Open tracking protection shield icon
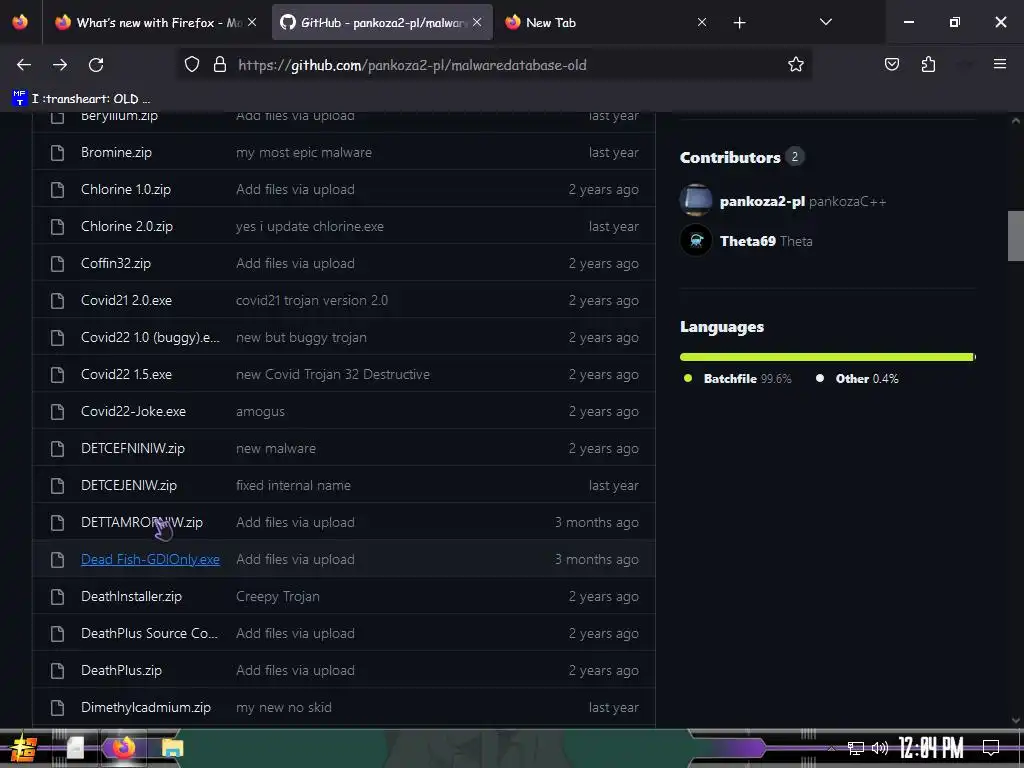The width and height of the screenshot is (1024, 768). tap(191, 65)
